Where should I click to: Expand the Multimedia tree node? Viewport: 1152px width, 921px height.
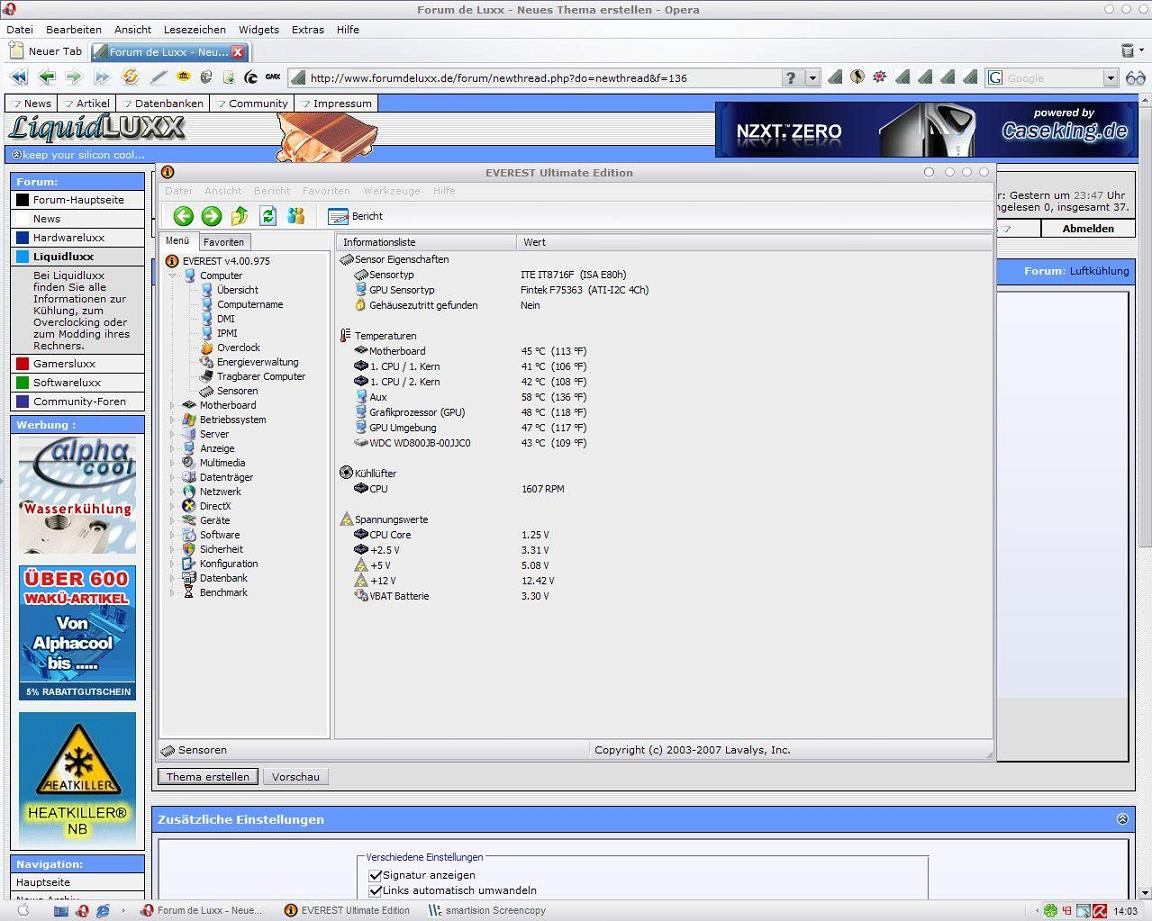pos(173,463)
